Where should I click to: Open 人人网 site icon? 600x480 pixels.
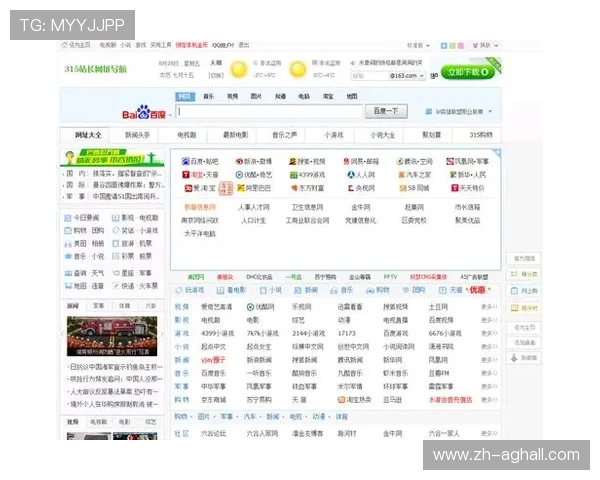pos(351,175)
